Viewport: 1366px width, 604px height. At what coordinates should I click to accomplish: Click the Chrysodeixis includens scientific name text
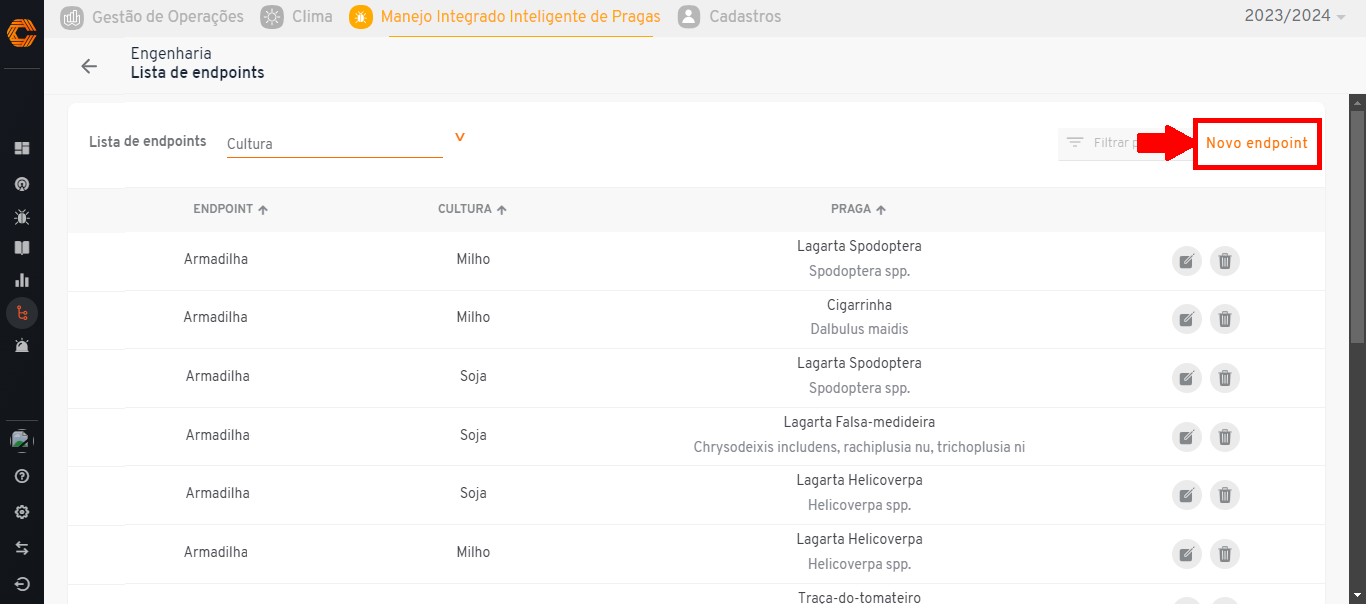(859, 447)
